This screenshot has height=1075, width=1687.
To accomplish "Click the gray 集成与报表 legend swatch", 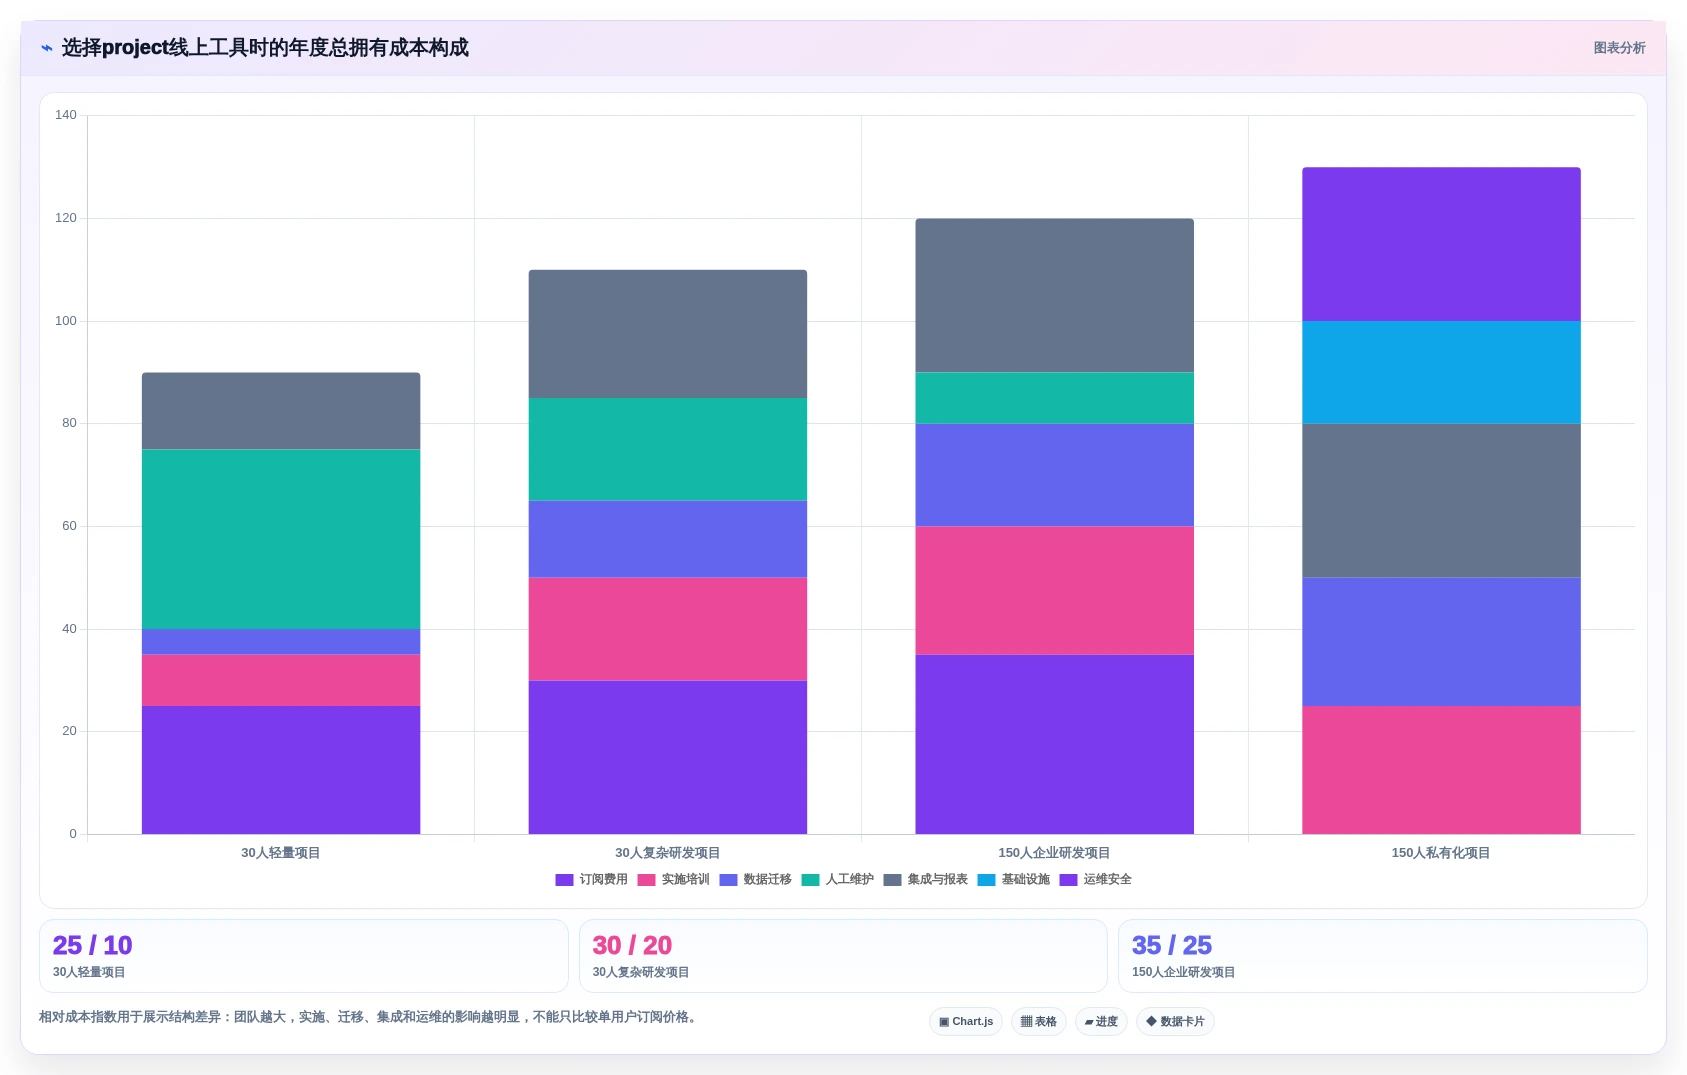I will pos(892,880).
